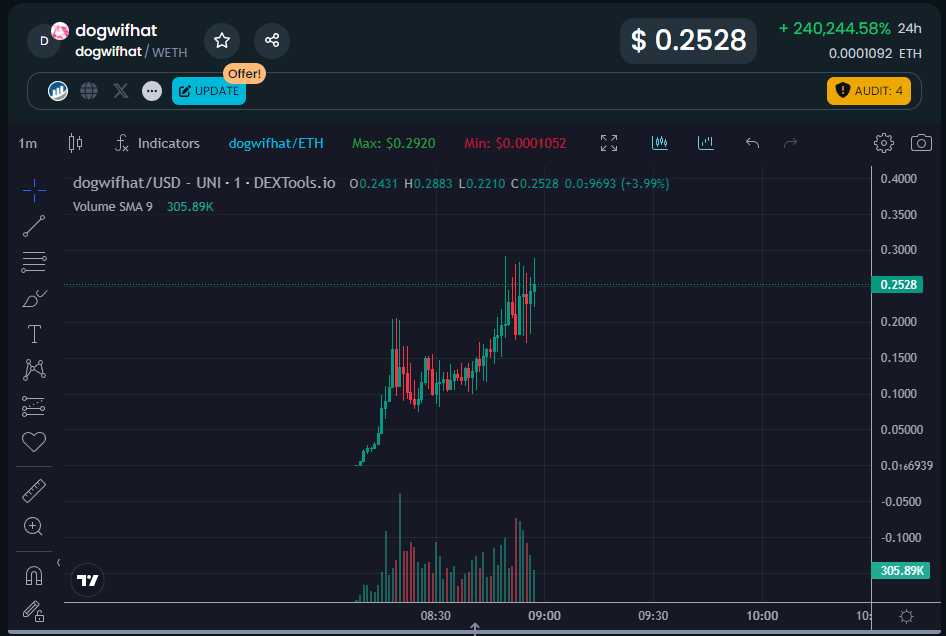Select the ruler measure tool
946x636 pixels.
click(x=34, y=491)
